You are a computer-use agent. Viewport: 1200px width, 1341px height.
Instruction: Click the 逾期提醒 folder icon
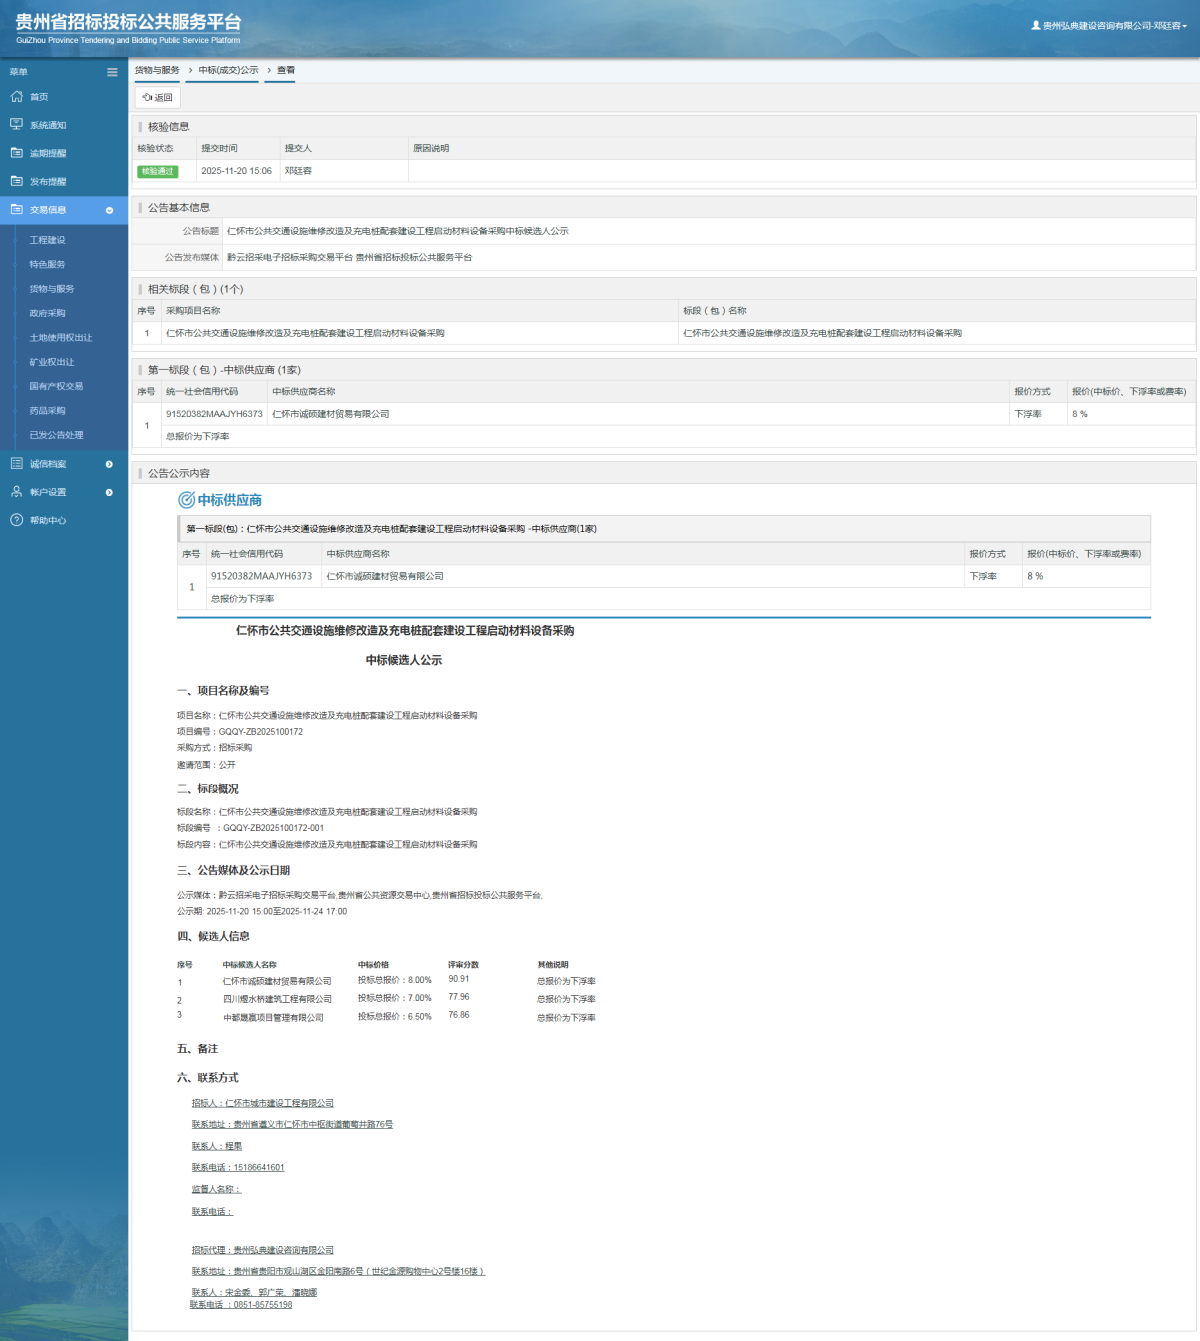click(16, 153)
